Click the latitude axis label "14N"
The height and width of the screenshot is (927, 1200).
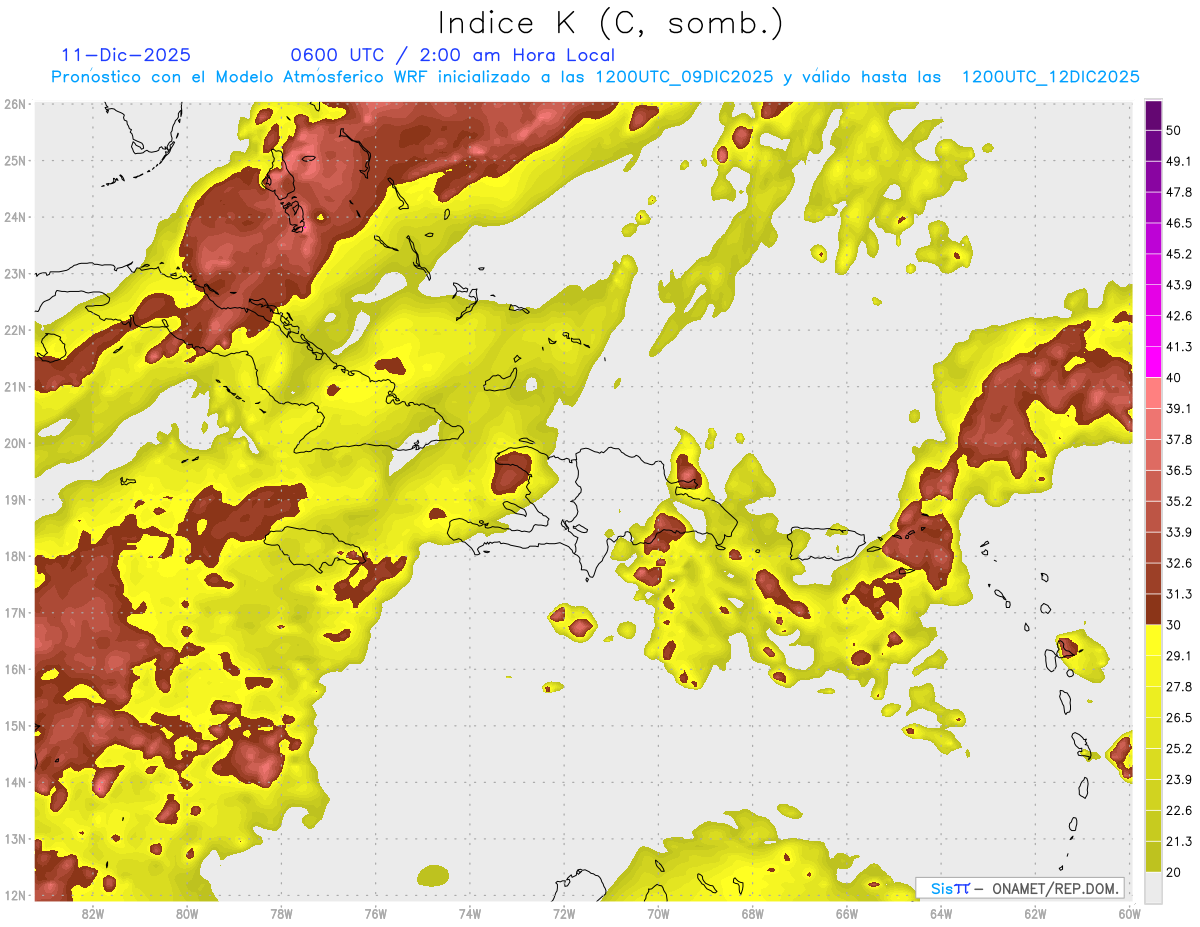(x=15, y=781)
